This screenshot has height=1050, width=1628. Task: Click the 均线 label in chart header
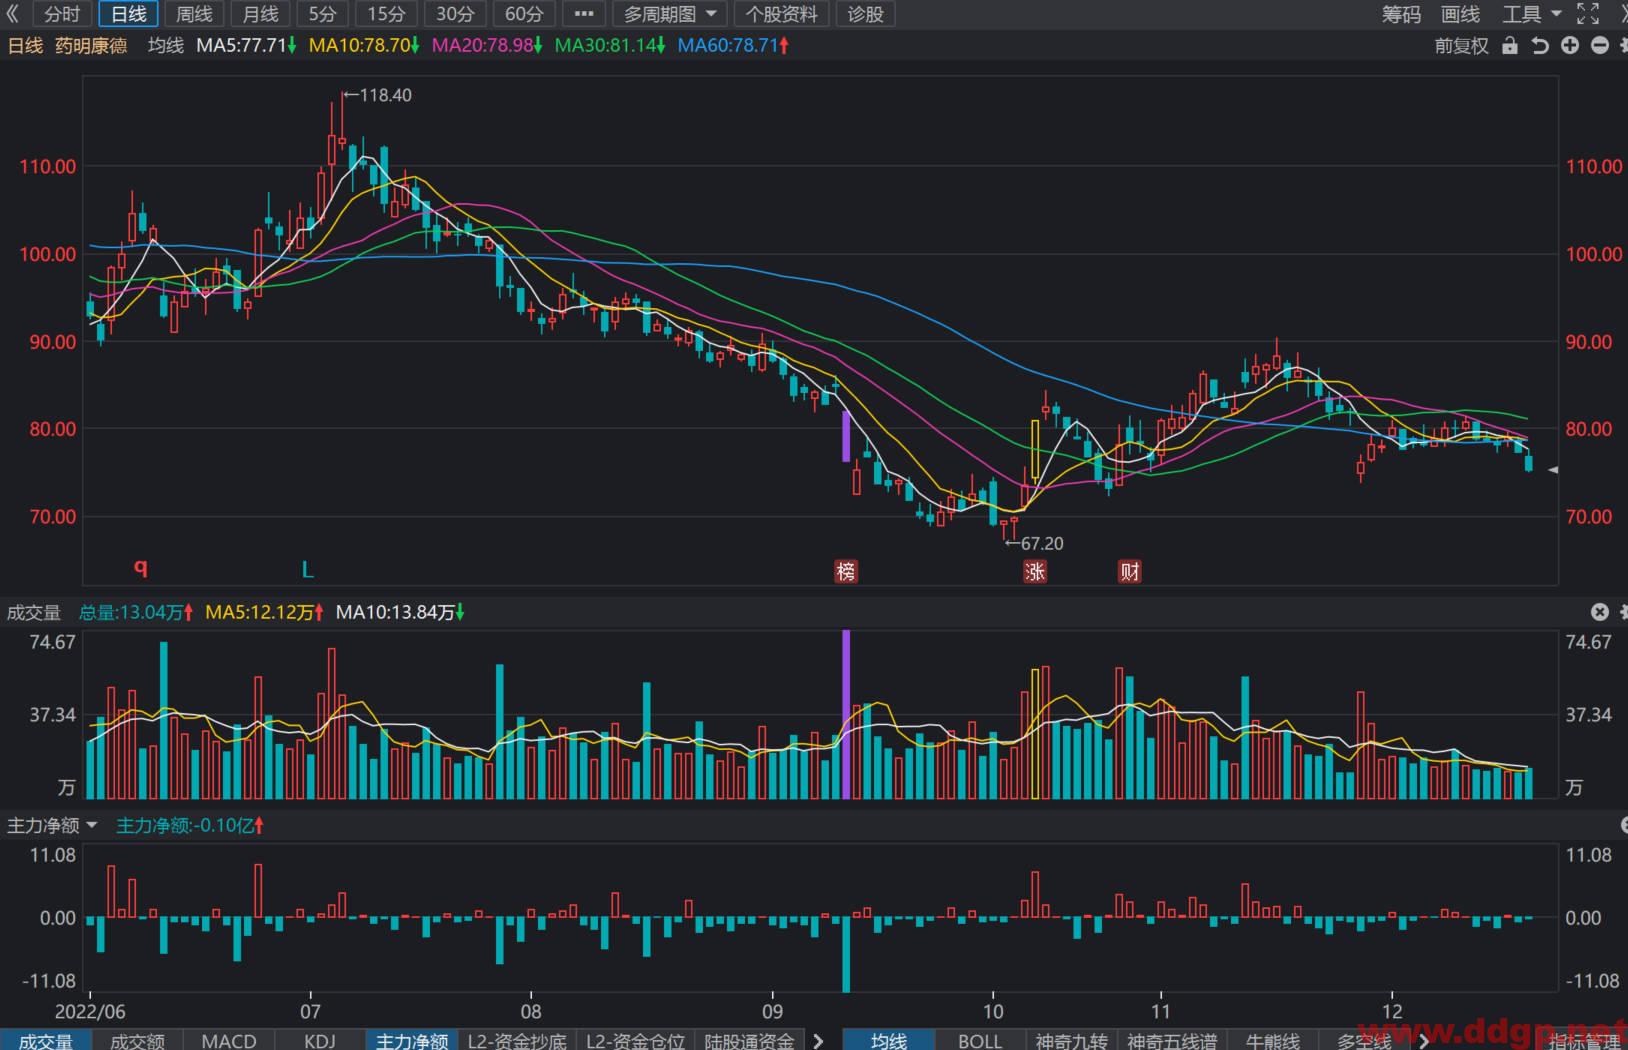(x=166, y=46)
